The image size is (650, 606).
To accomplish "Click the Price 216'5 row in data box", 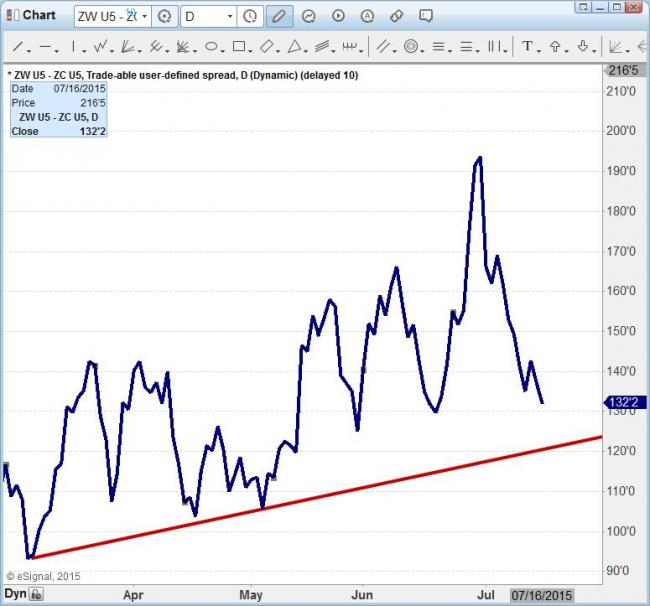I will click(58, 103).
